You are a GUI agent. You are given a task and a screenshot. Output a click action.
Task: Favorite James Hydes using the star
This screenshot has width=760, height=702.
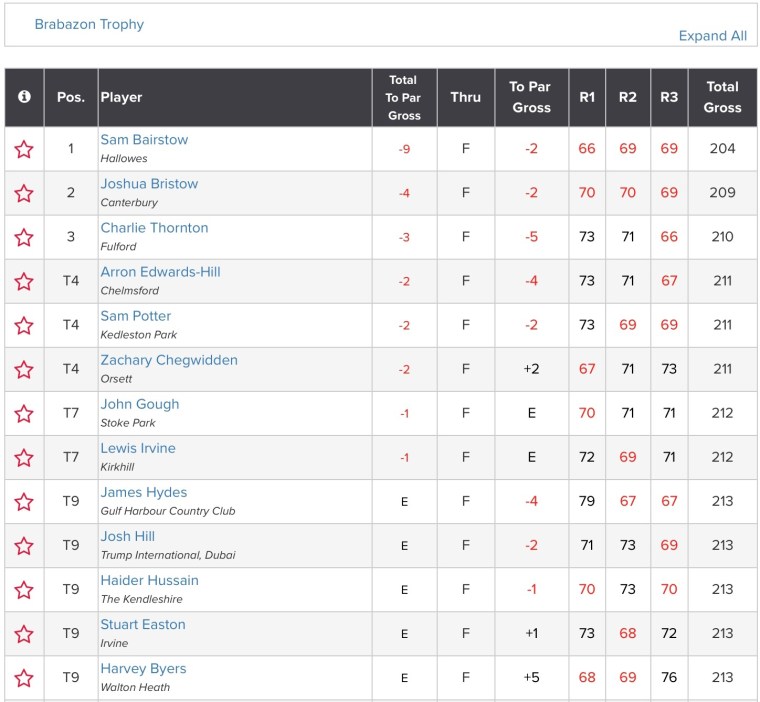tap(24, 501)
